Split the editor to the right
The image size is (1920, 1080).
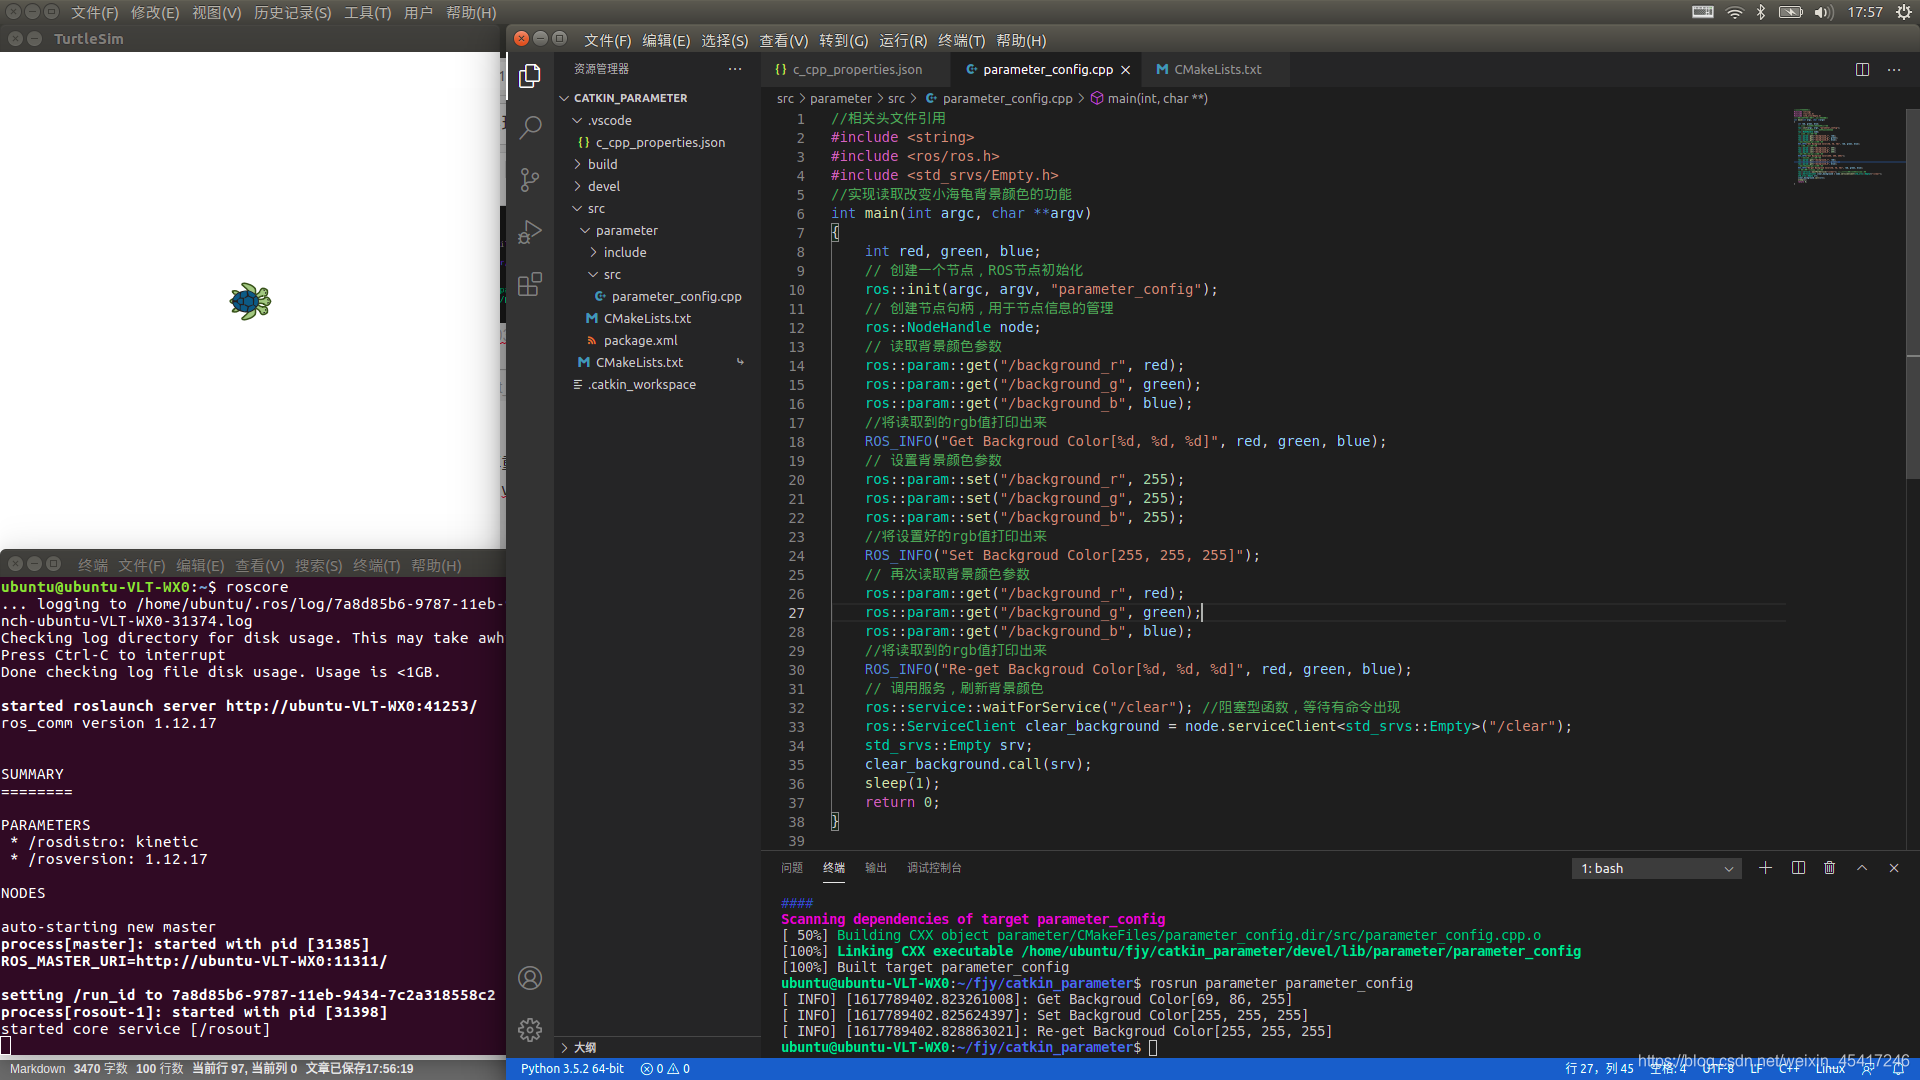pos(1862,70)
